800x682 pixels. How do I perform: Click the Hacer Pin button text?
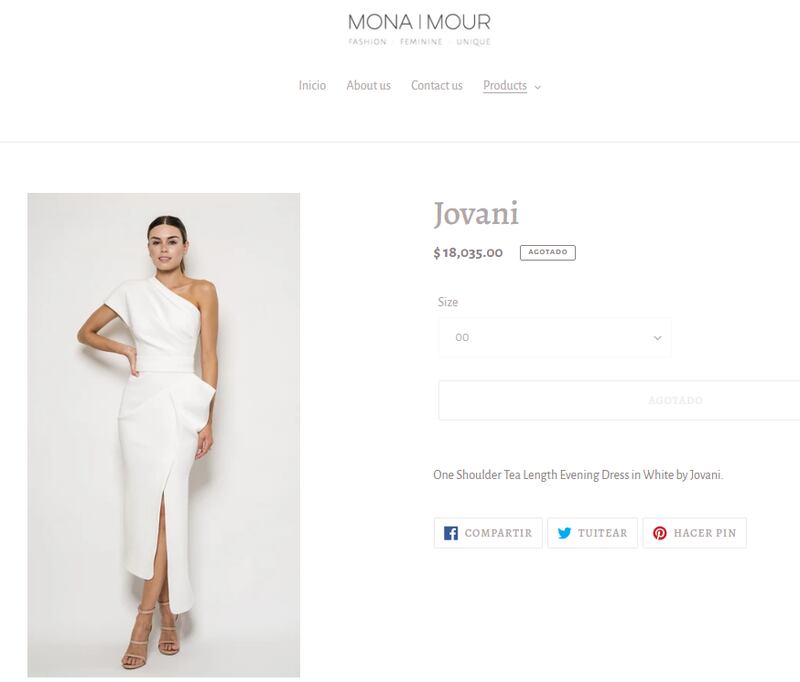click(705, 533)
